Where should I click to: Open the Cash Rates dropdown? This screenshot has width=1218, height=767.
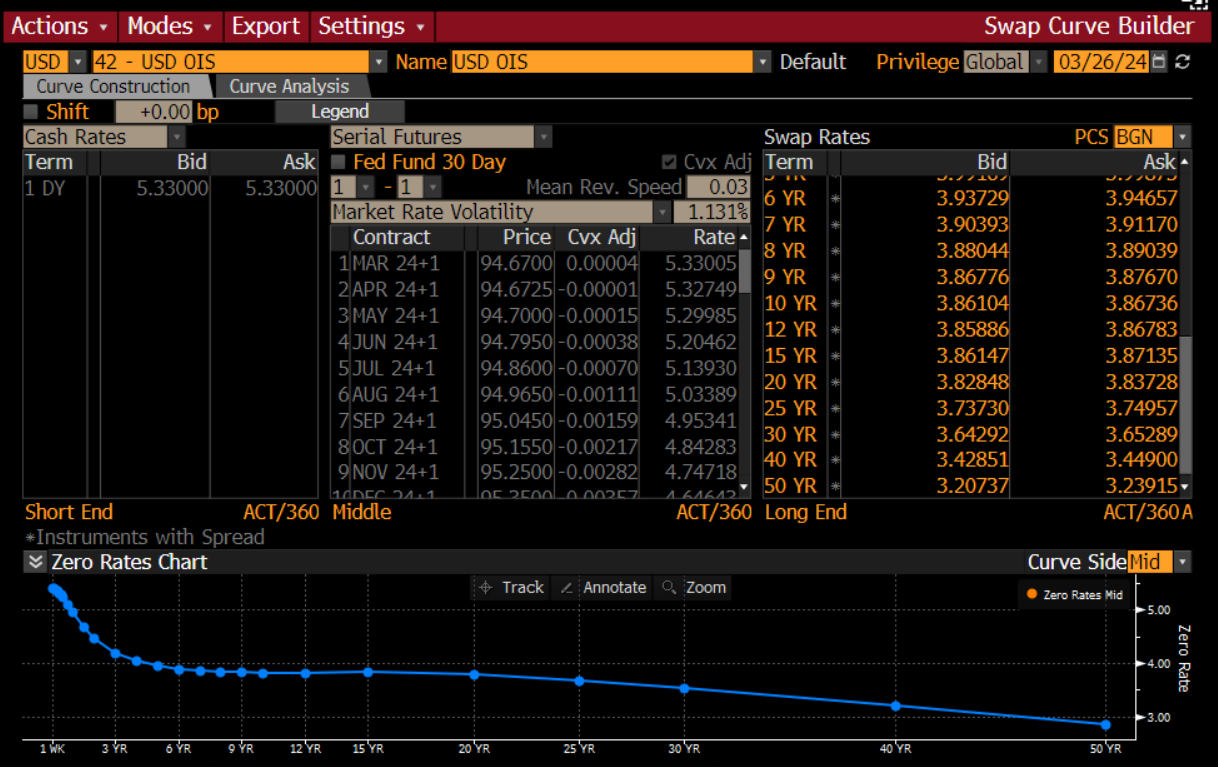coord(176,137)
